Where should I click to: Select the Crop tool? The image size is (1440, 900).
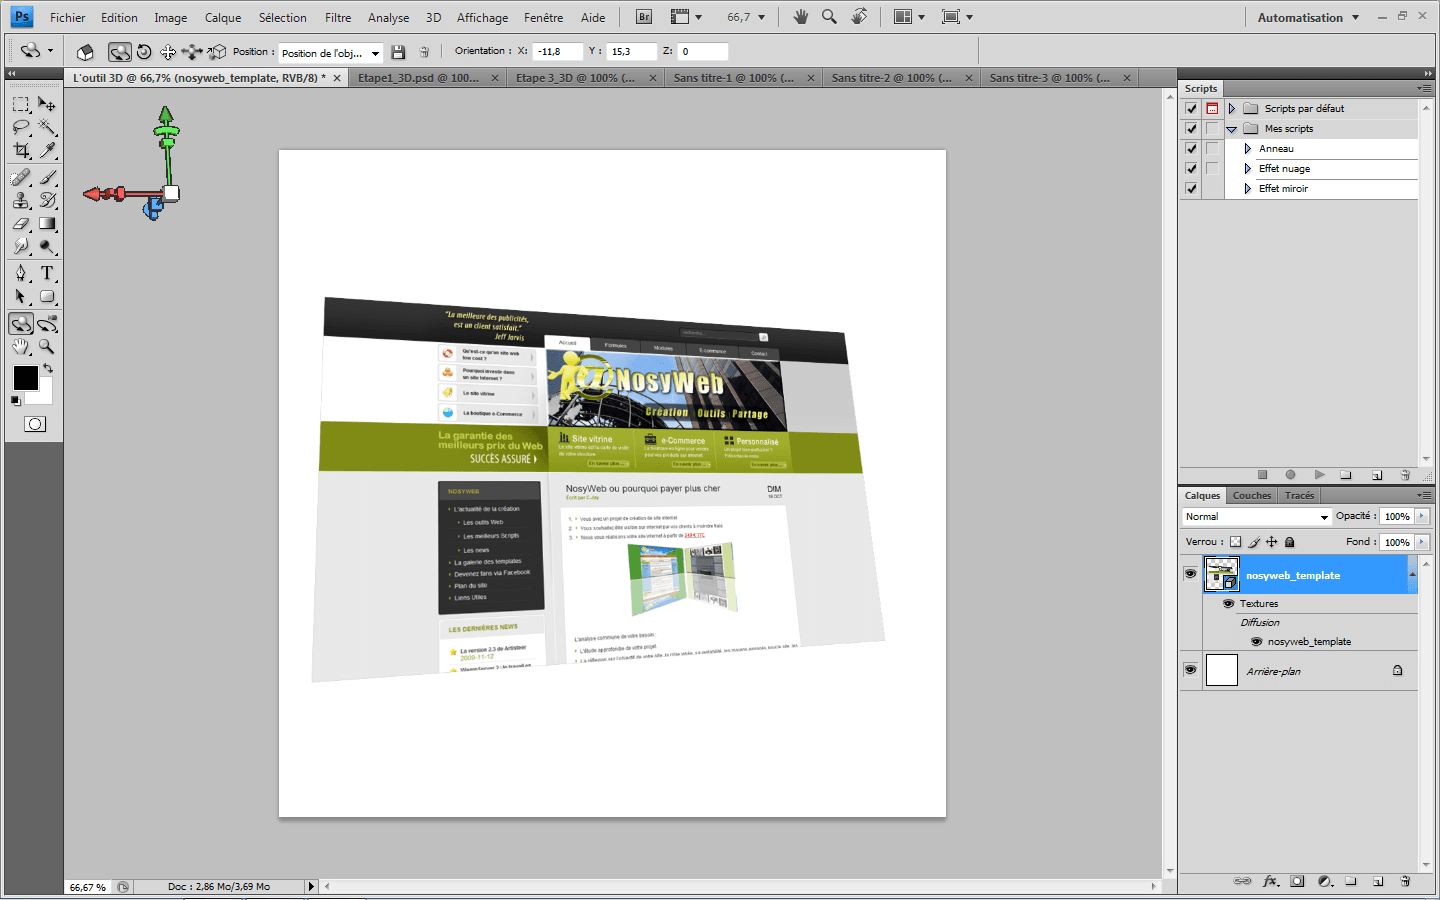click(21, 150)
